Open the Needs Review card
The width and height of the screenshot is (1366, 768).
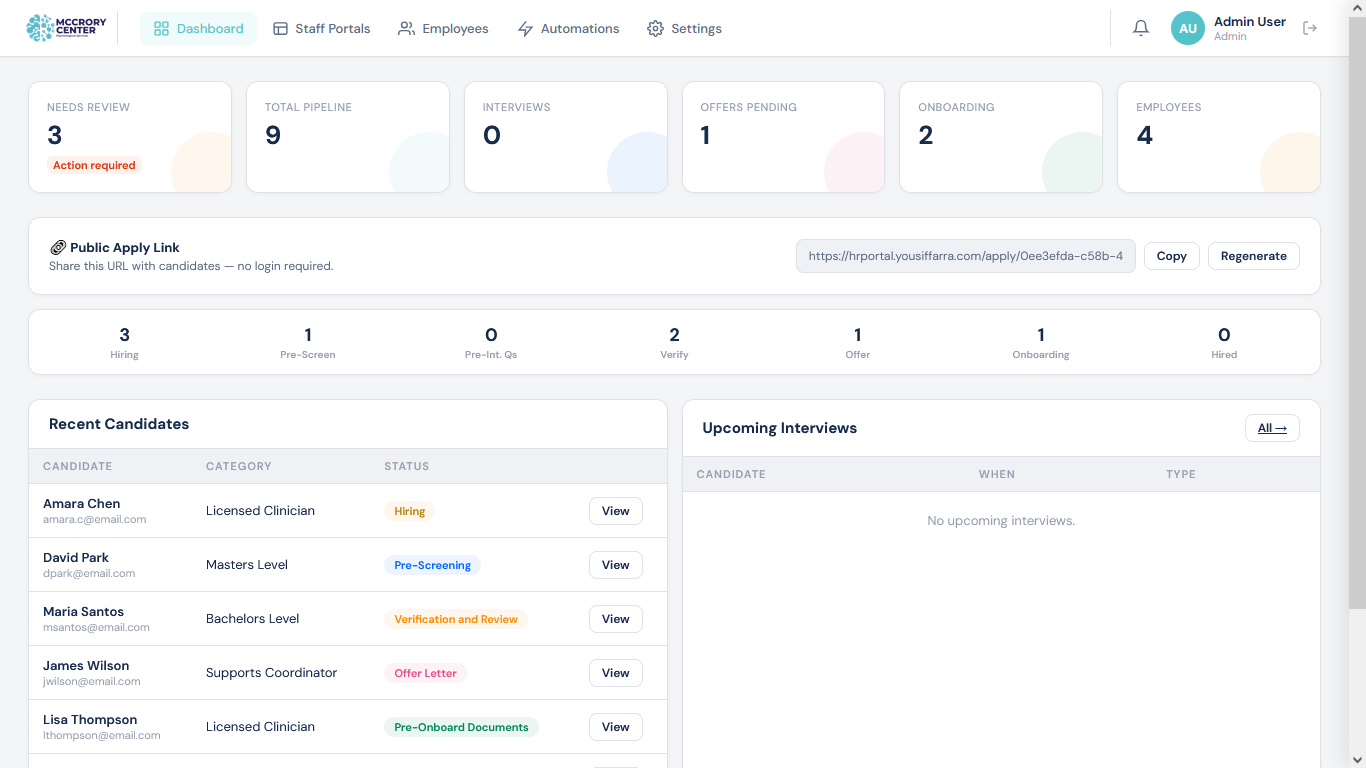pos(130,137)
